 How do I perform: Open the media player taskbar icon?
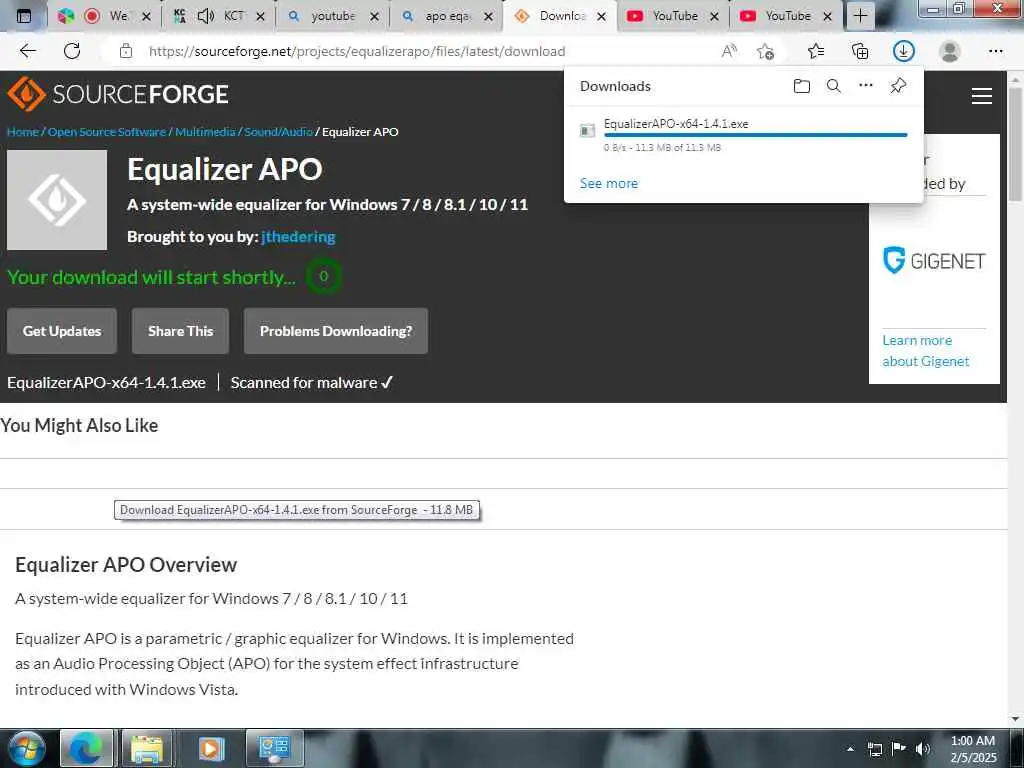(211, 748)
